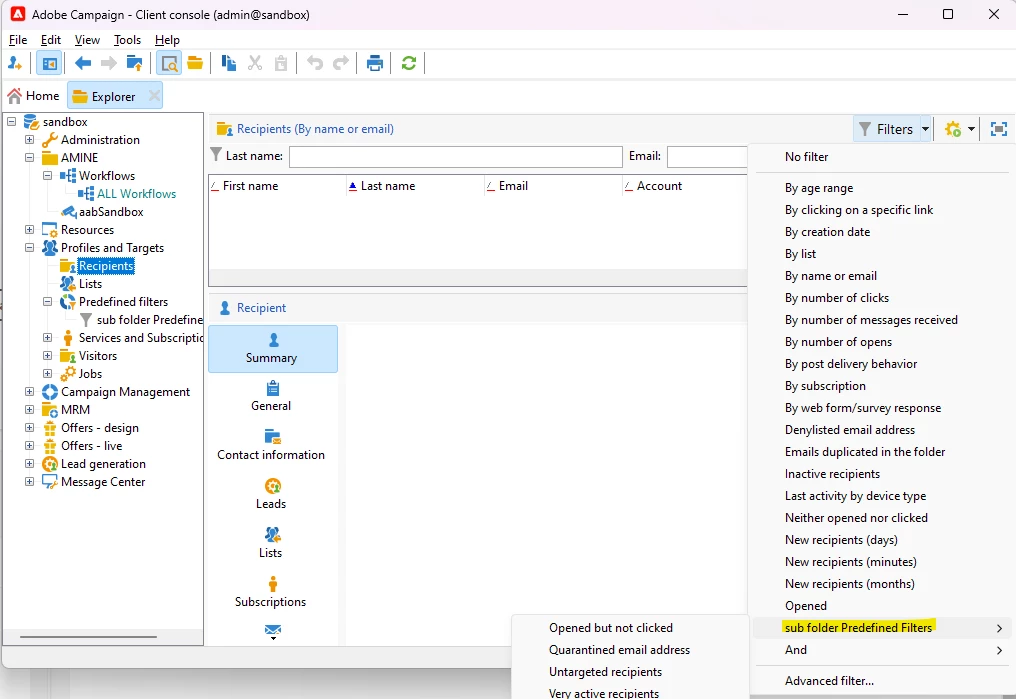Click the forward navigation arrow in toolbar
The image size is (1016, 699).
108,63
